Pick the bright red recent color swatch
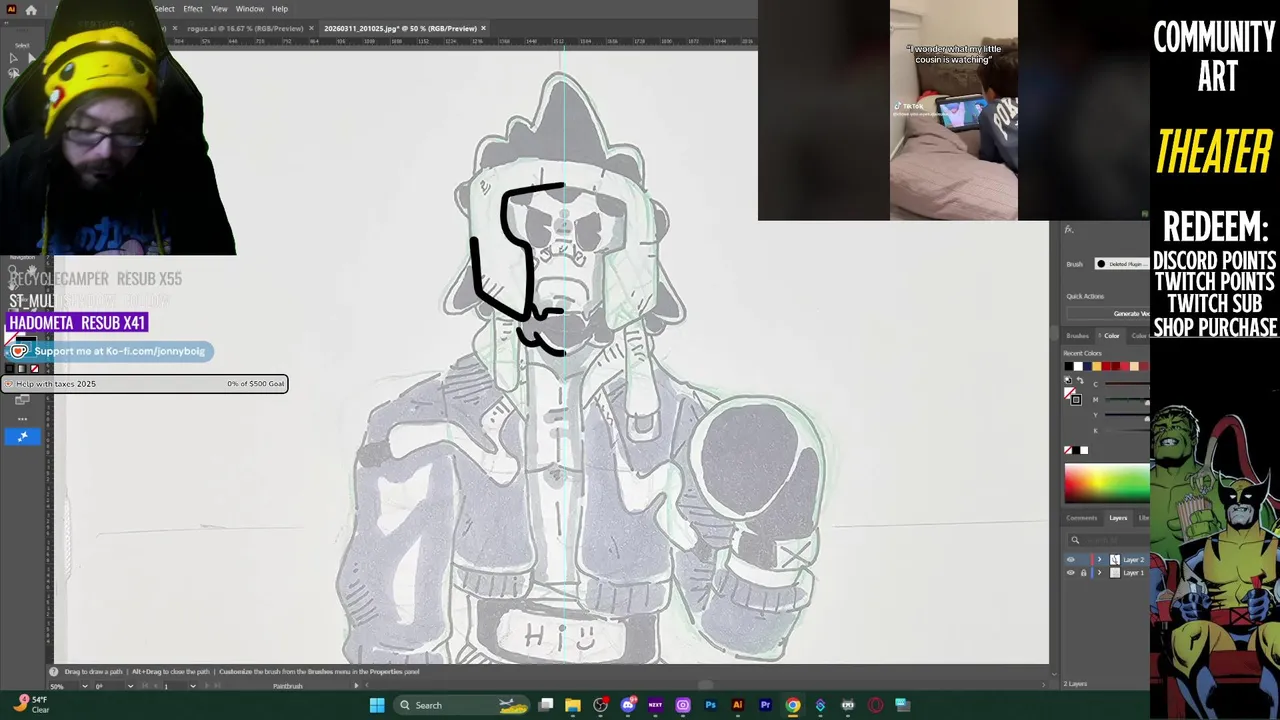This screenshot has height=720, width=1280. (1125, 367)
